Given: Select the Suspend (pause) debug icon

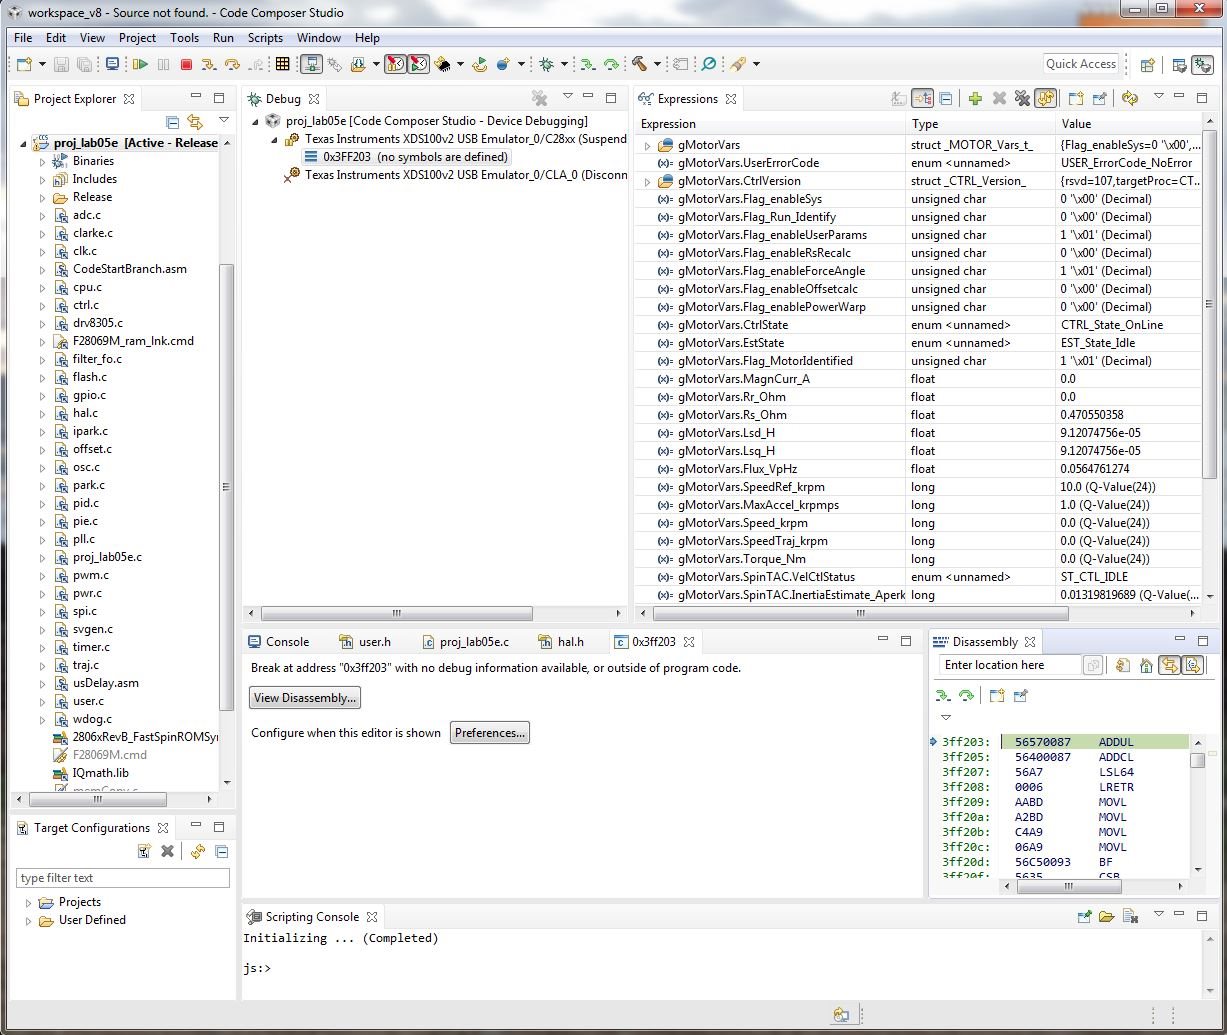Looking at the screenshot, I should pos(165,64).
